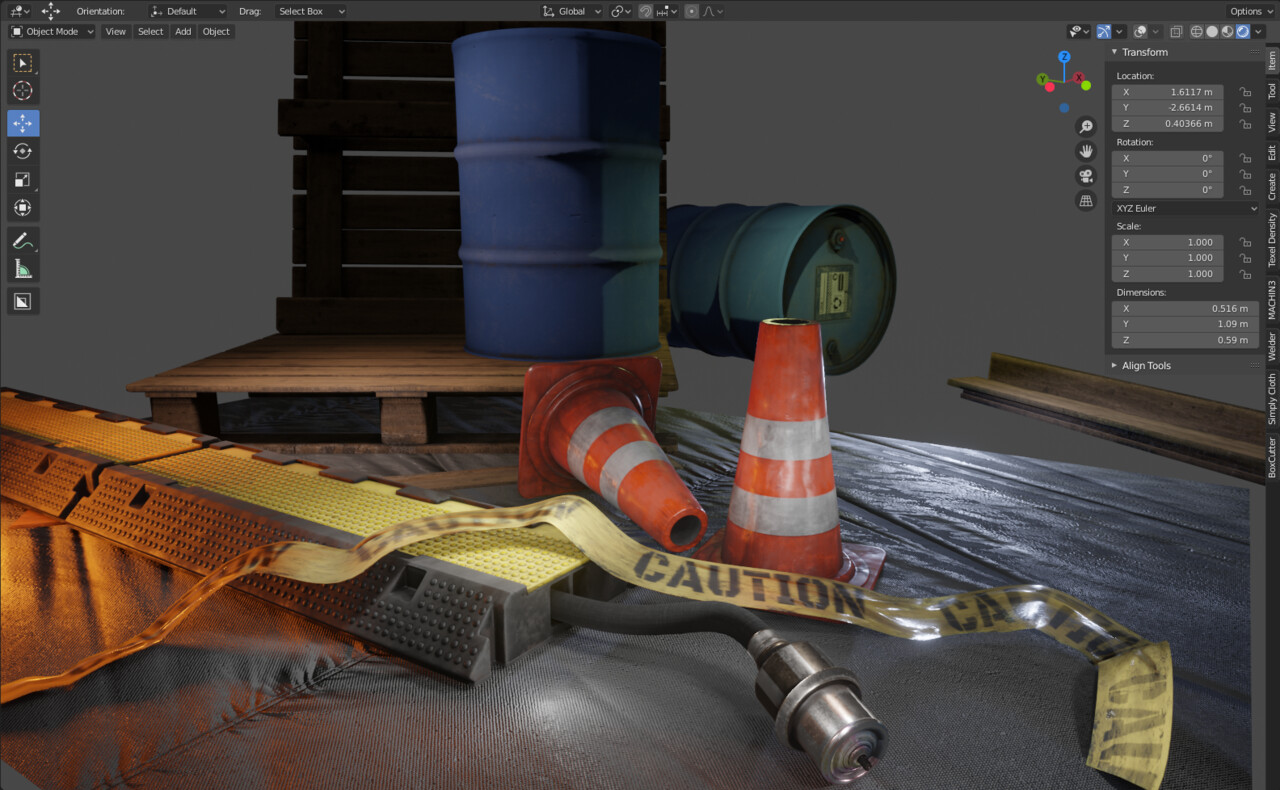The image size is (1280, 790).
Task: Open the pivot point link menu
Action: point(621,11)
